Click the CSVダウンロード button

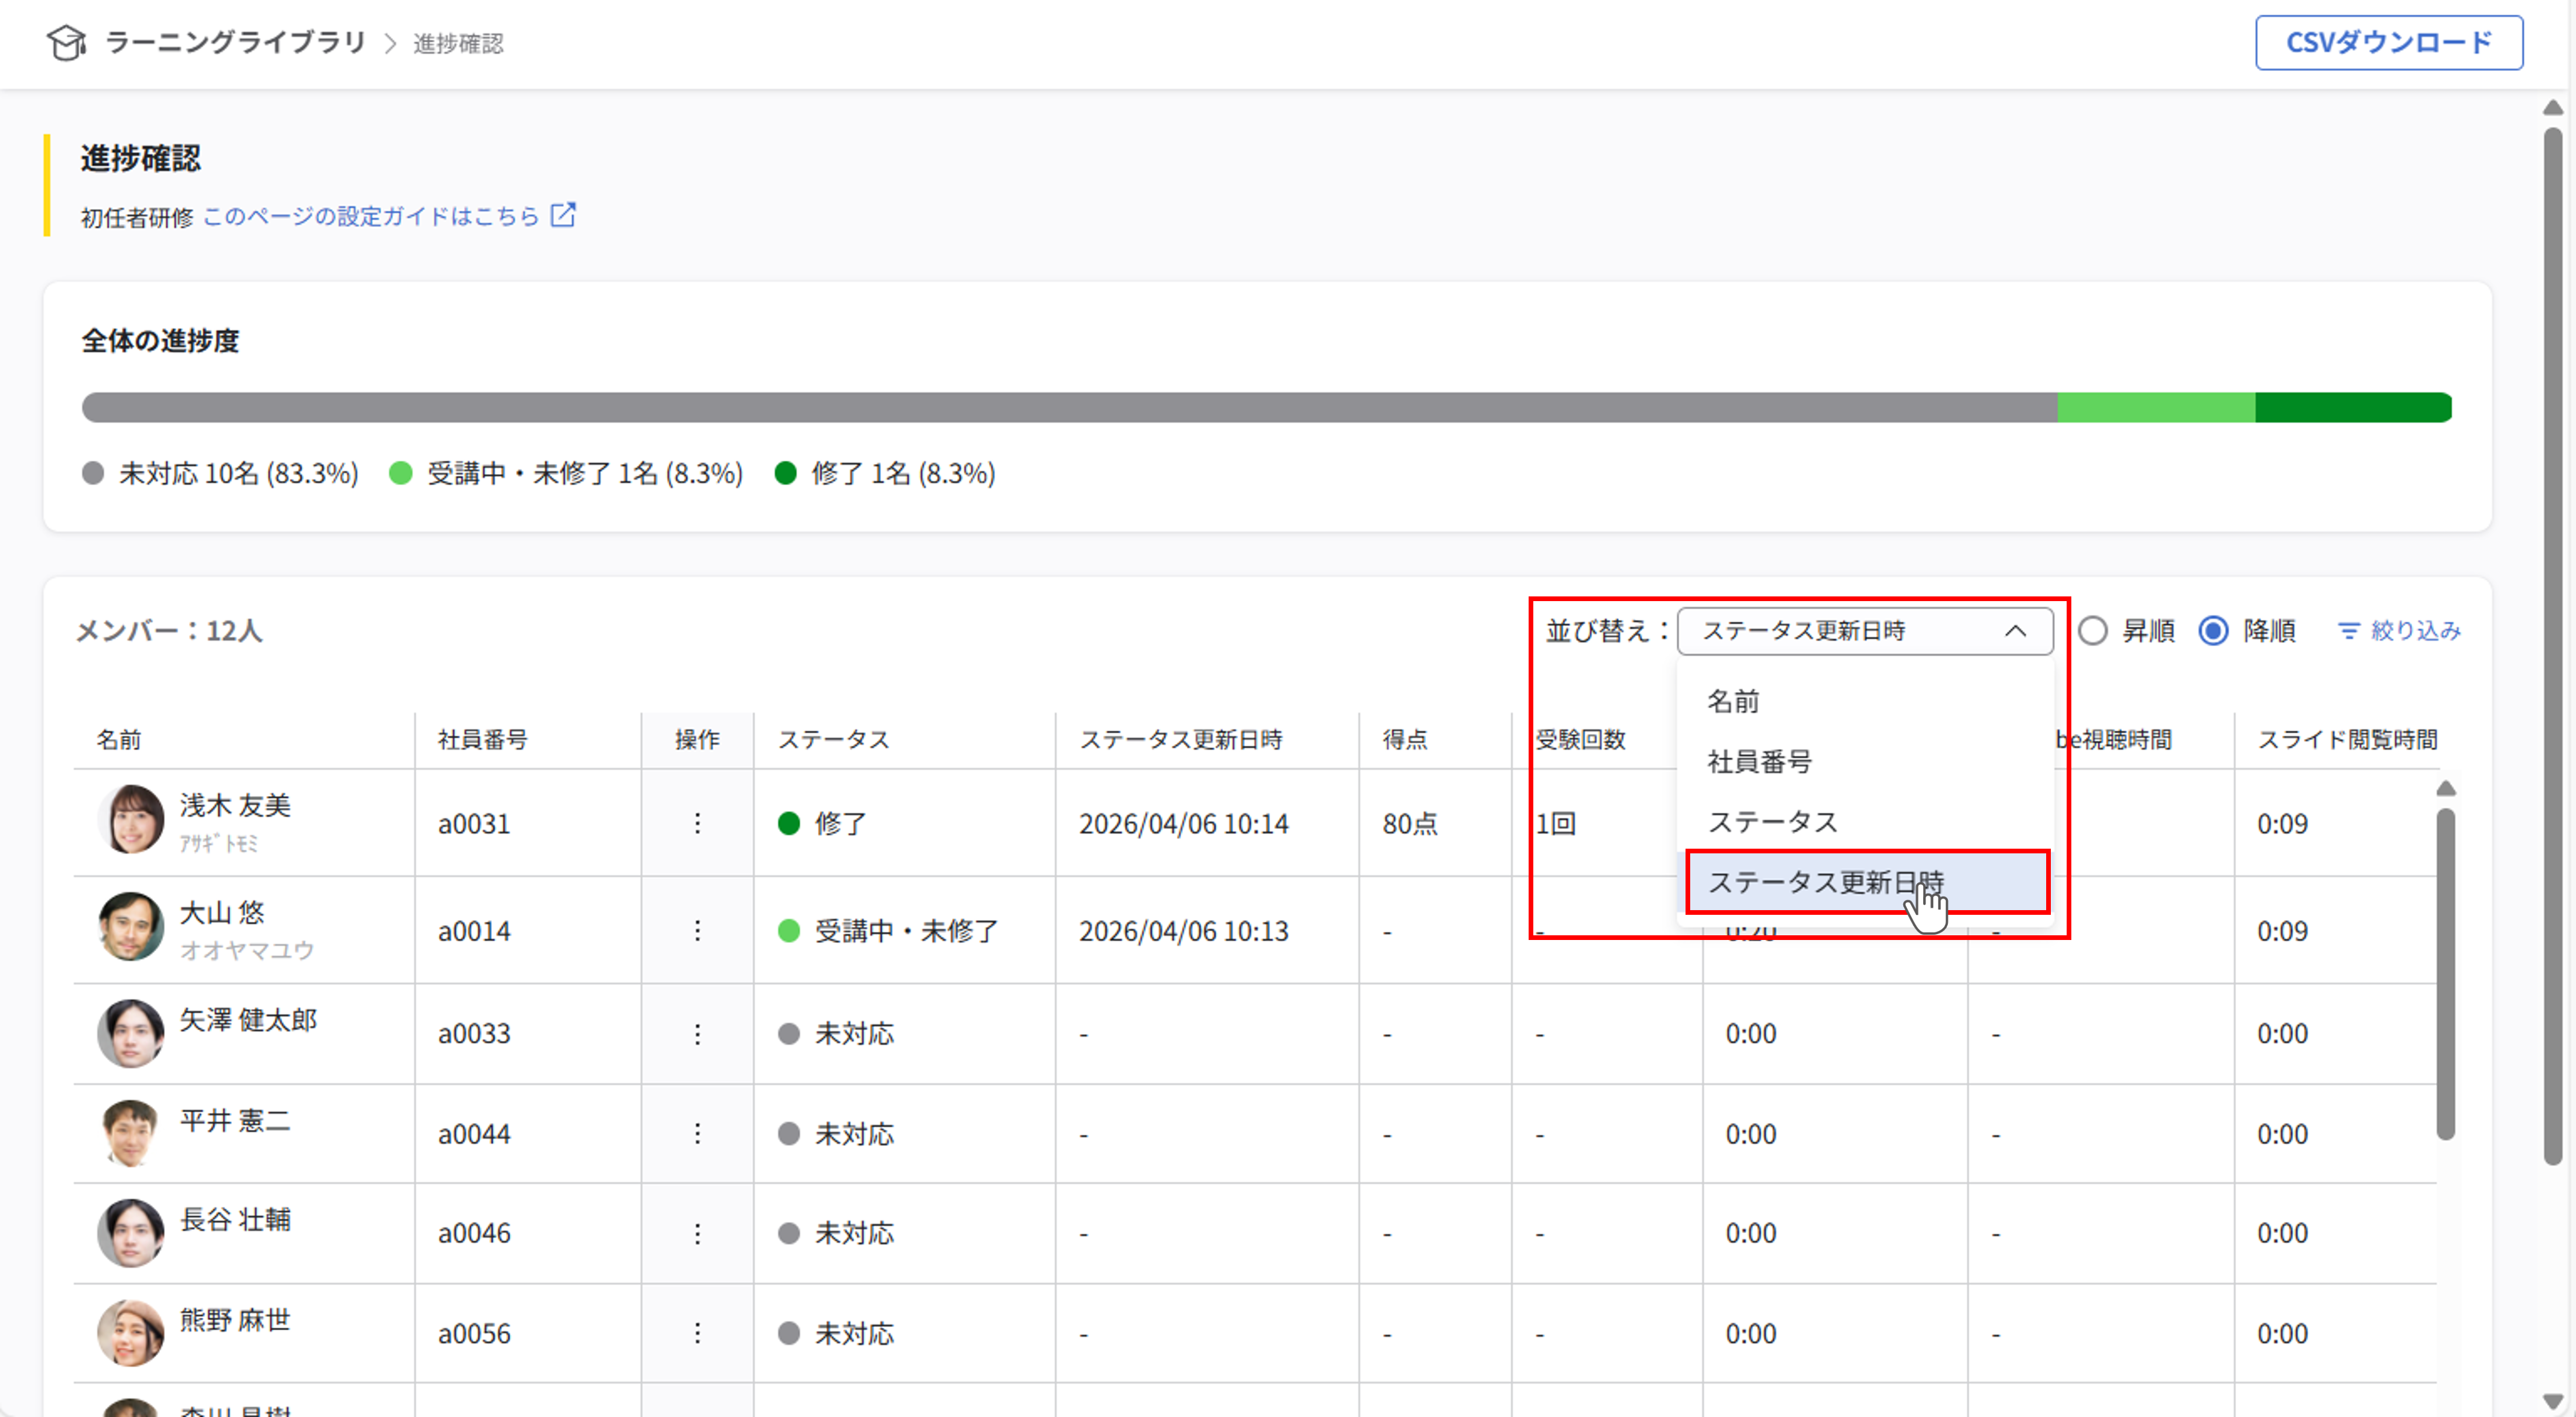pyautogui.click(x=2389, y=42)
